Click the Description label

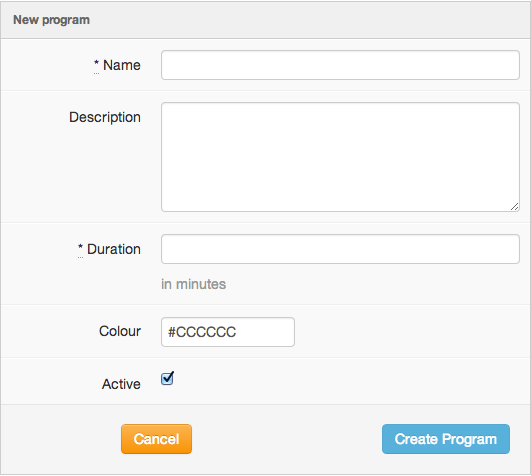pos(105,117)
